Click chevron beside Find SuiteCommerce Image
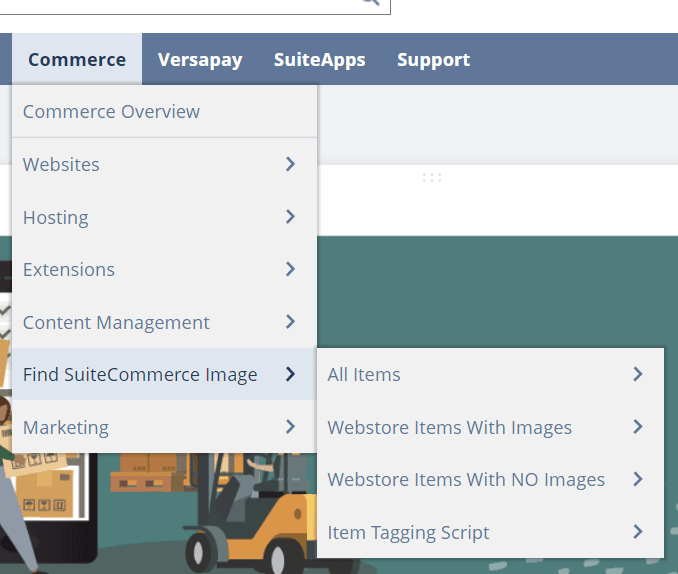 [x=291, y=374]
